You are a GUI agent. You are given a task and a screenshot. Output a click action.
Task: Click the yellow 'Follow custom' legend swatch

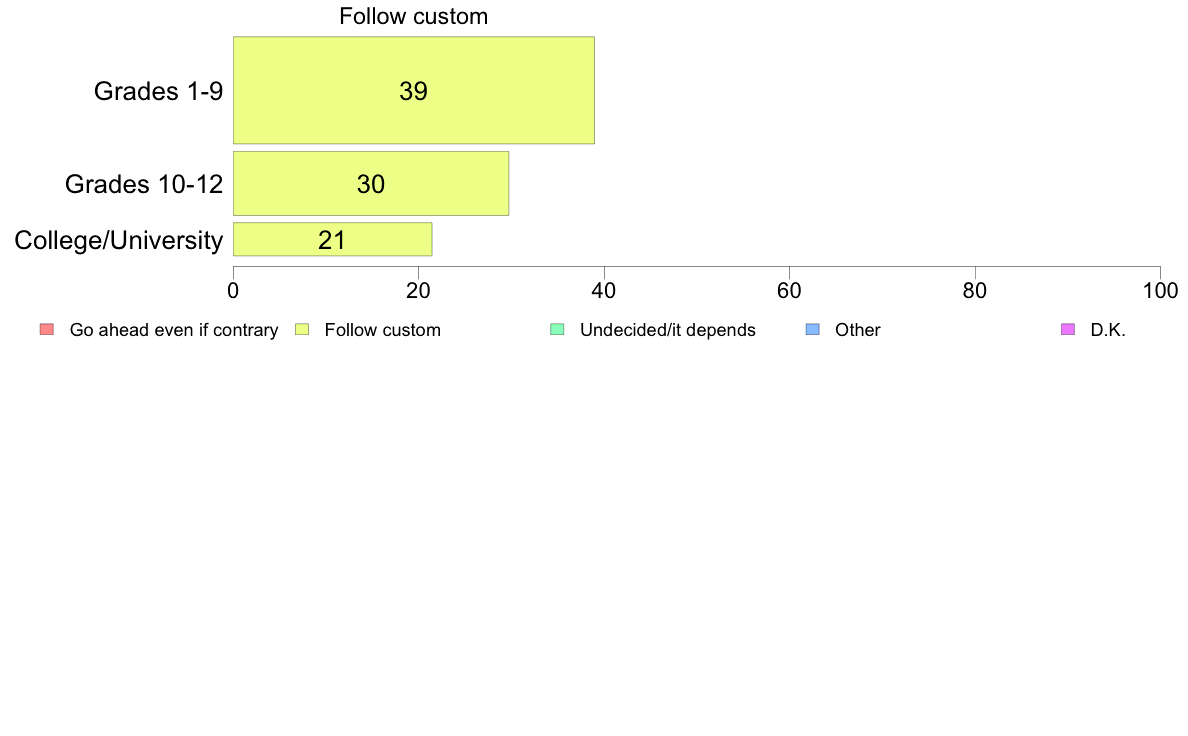click(x=302, y=330)
